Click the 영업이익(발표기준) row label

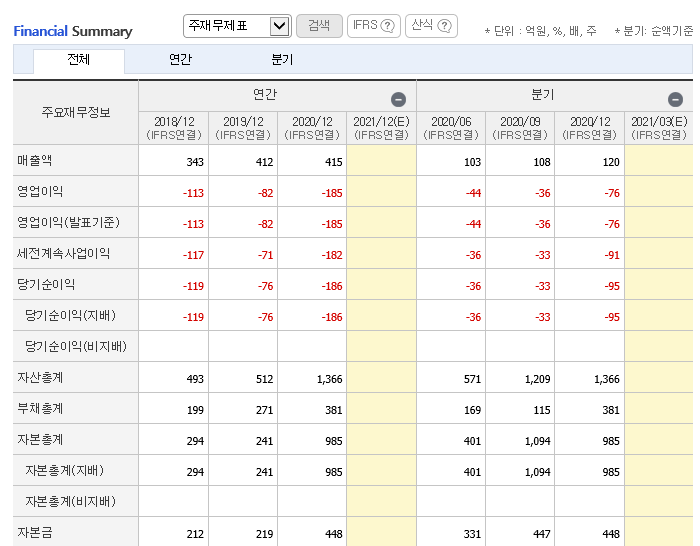pos(69,222)
